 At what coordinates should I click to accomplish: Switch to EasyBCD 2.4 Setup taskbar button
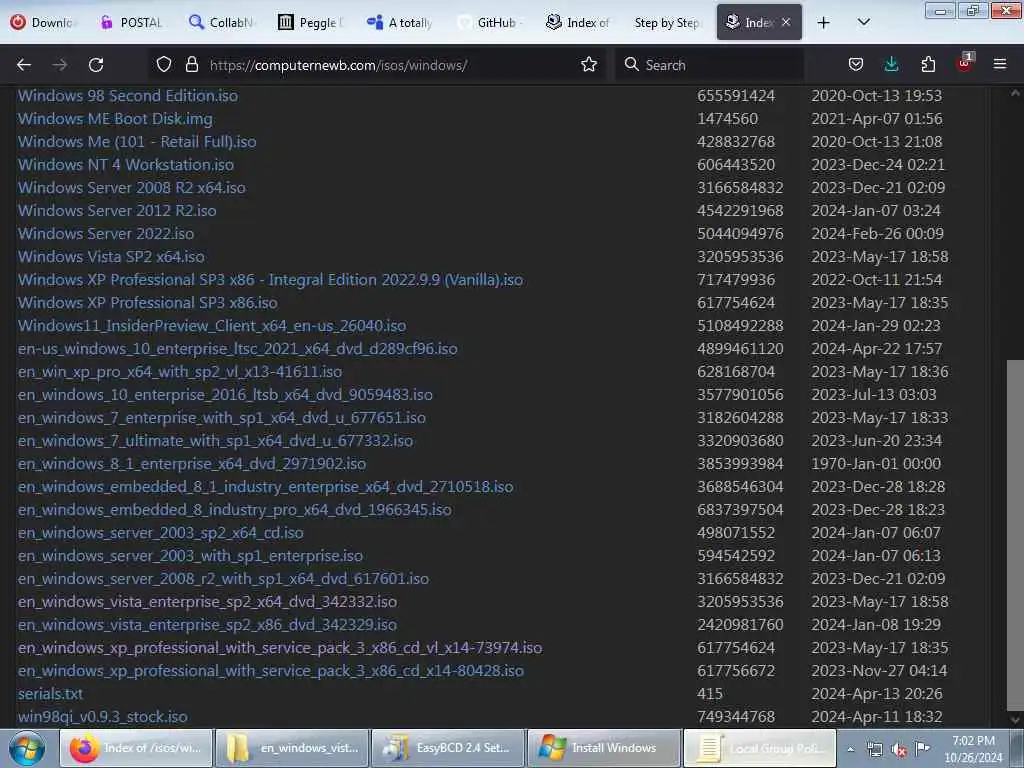click(448, 748)
